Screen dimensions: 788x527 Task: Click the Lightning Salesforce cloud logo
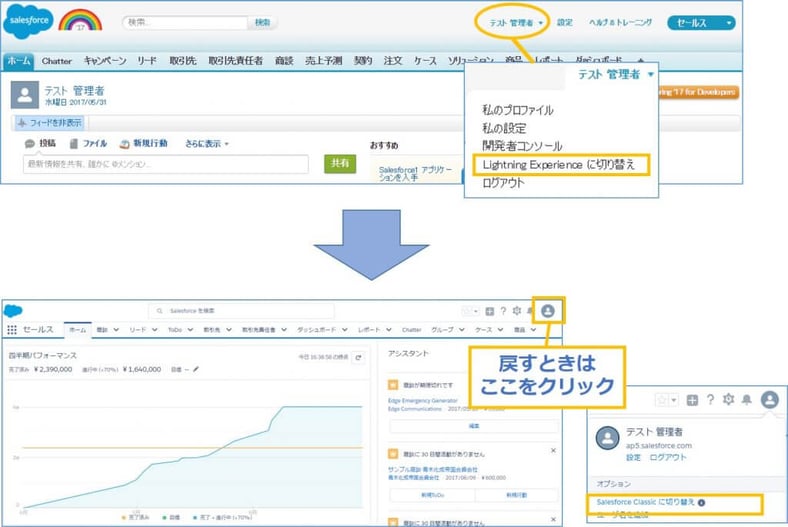tap(13, 310)
